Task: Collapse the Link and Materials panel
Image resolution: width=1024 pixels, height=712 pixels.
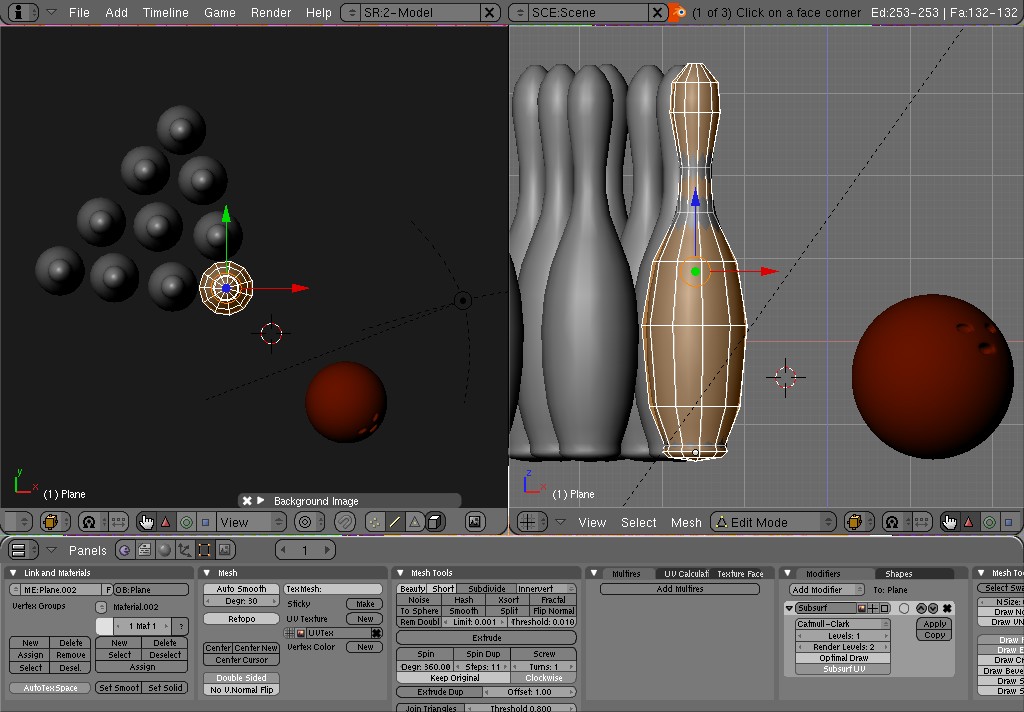Action: coord(13,573)
